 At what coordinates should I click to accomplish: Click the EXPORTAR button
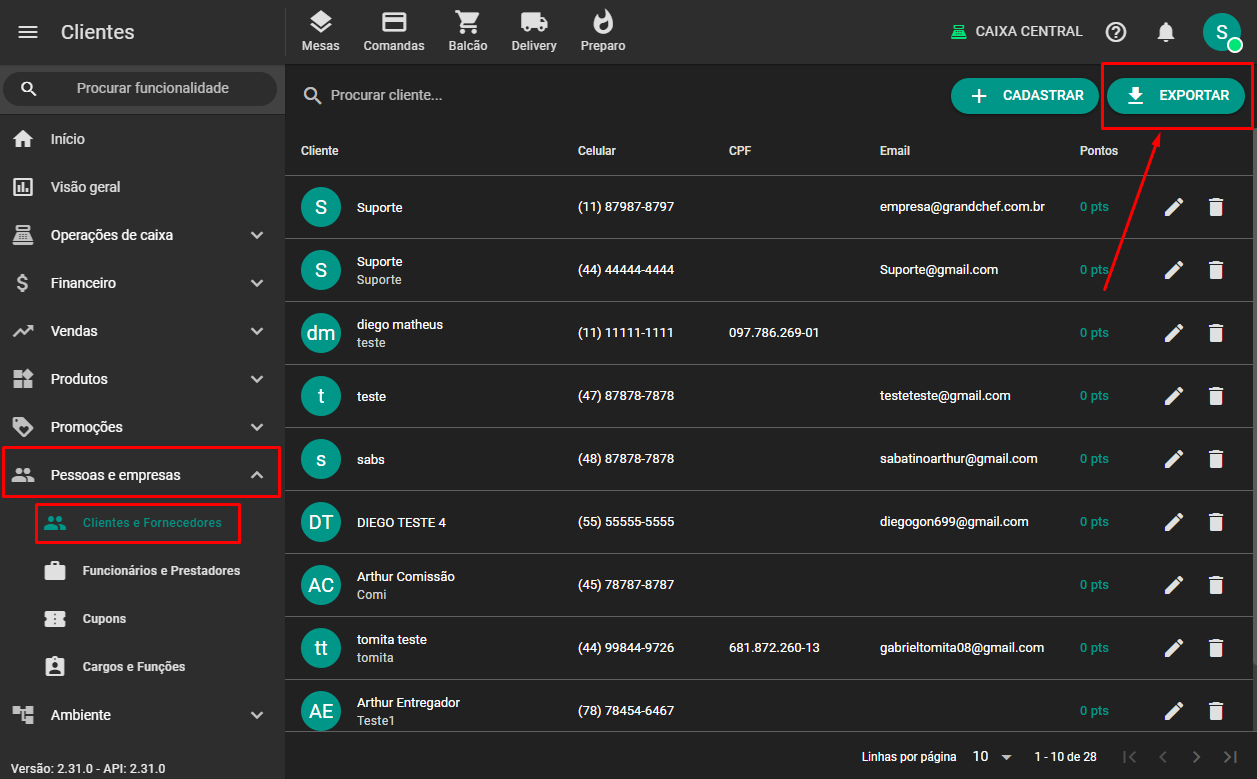click(x=1176, y=96)
